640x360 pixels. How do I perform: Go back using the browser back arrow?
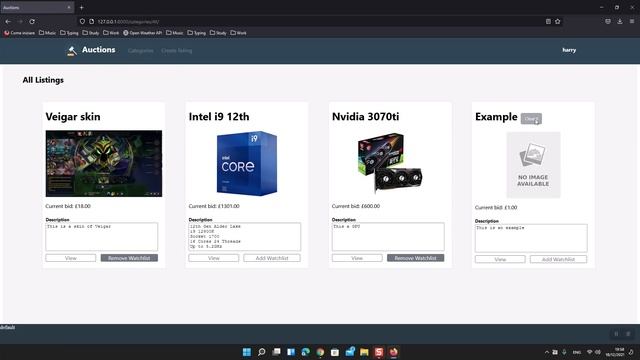[8, 21]
